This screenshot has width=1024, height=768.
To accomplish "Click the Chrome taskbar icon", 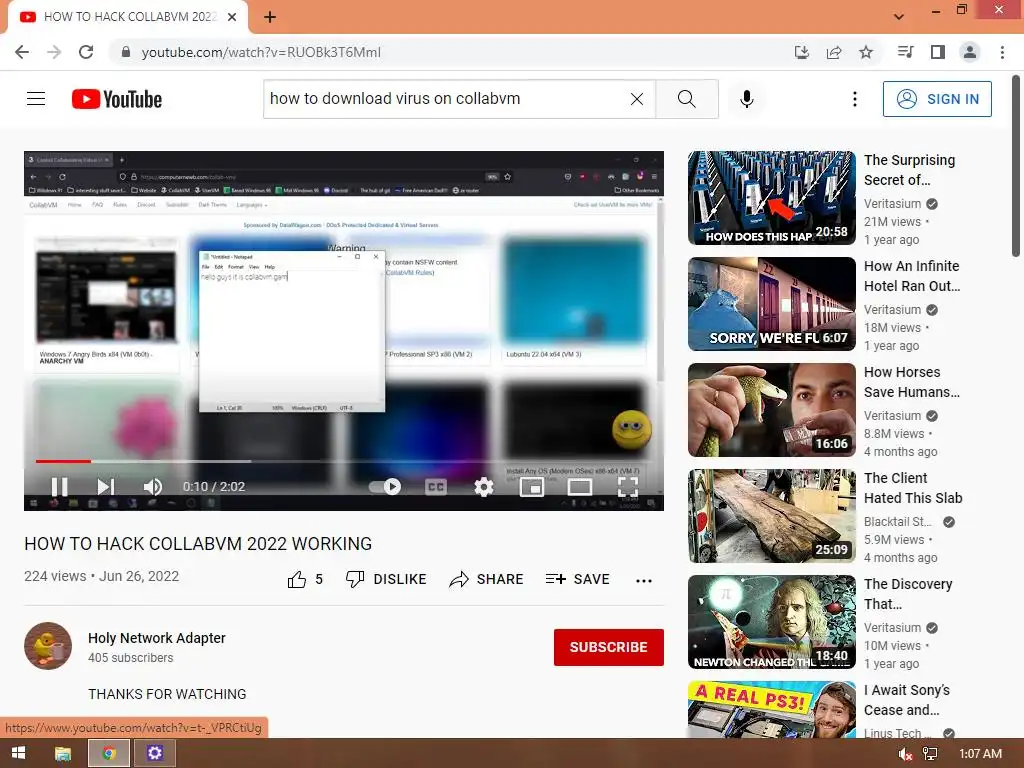I will 108,753.
